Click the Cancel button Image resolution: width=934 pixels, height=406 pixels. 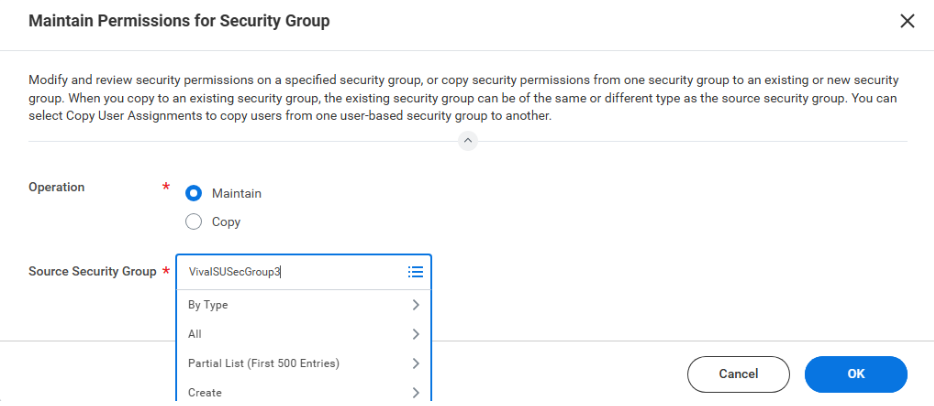coord(739,374)
